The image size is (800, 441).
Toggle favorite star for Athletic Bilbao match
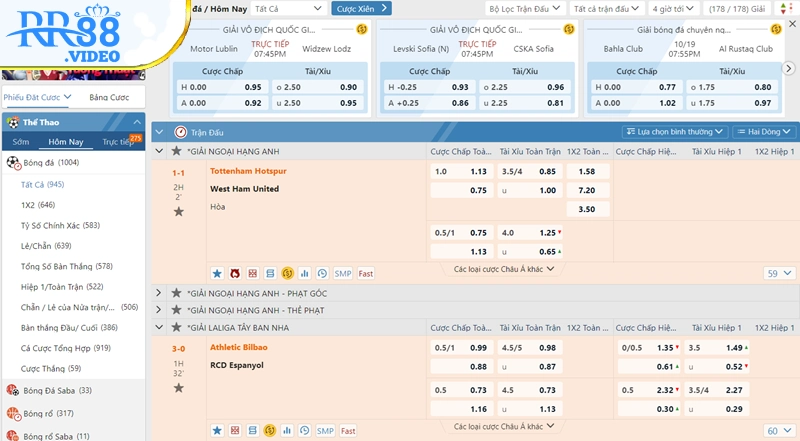178,388
